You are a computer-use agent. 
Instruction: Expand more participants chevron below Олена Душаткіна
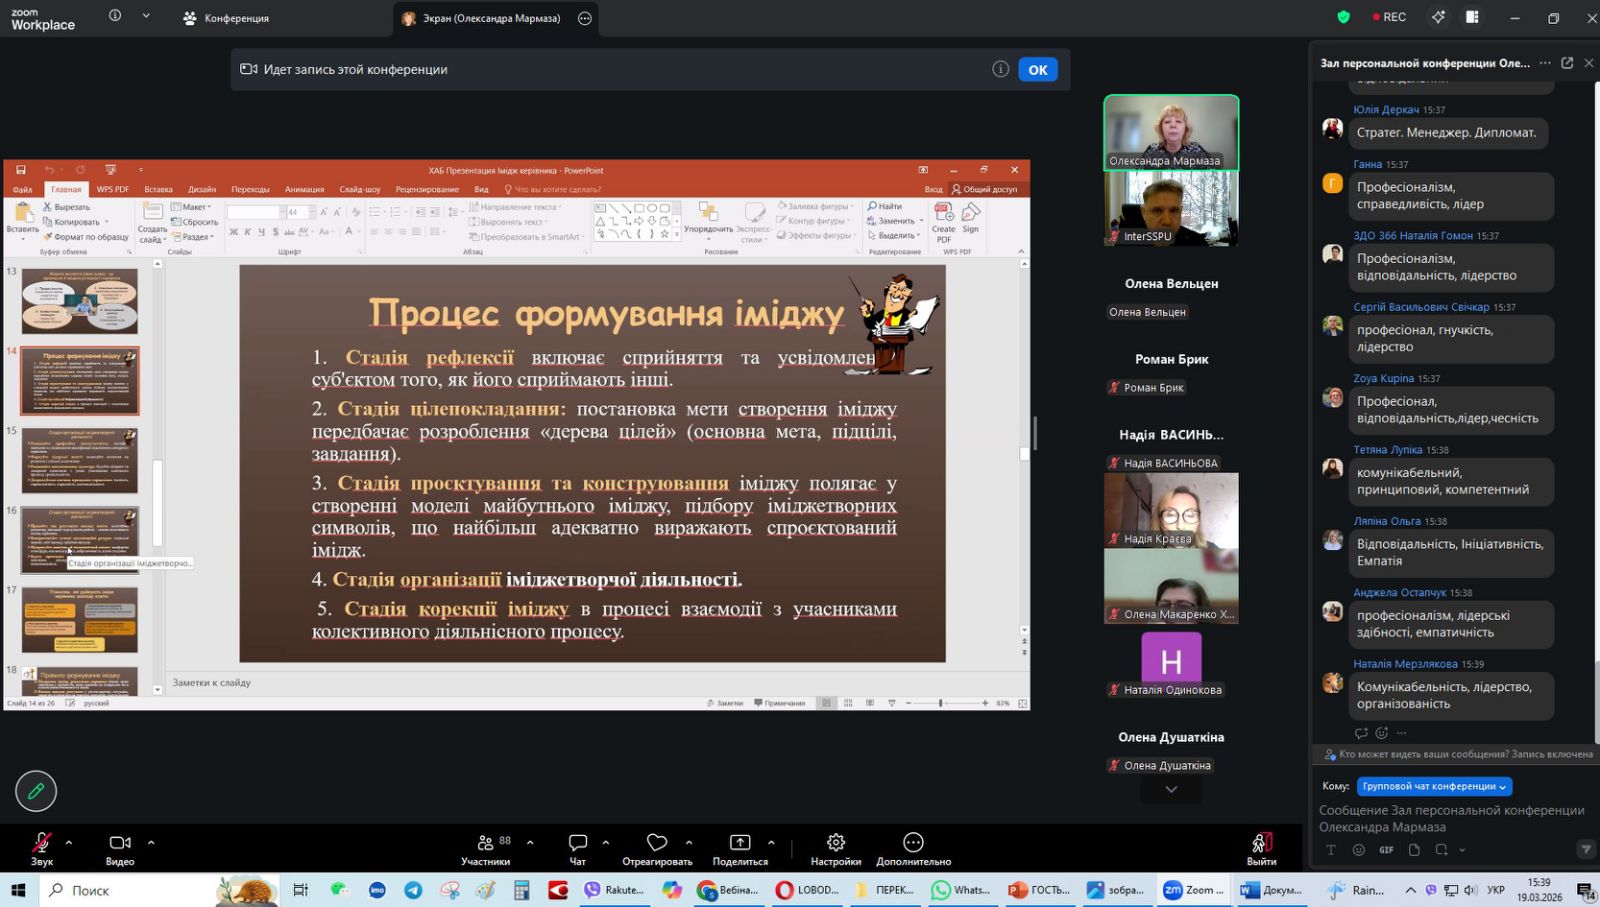tap(1171, 789)
